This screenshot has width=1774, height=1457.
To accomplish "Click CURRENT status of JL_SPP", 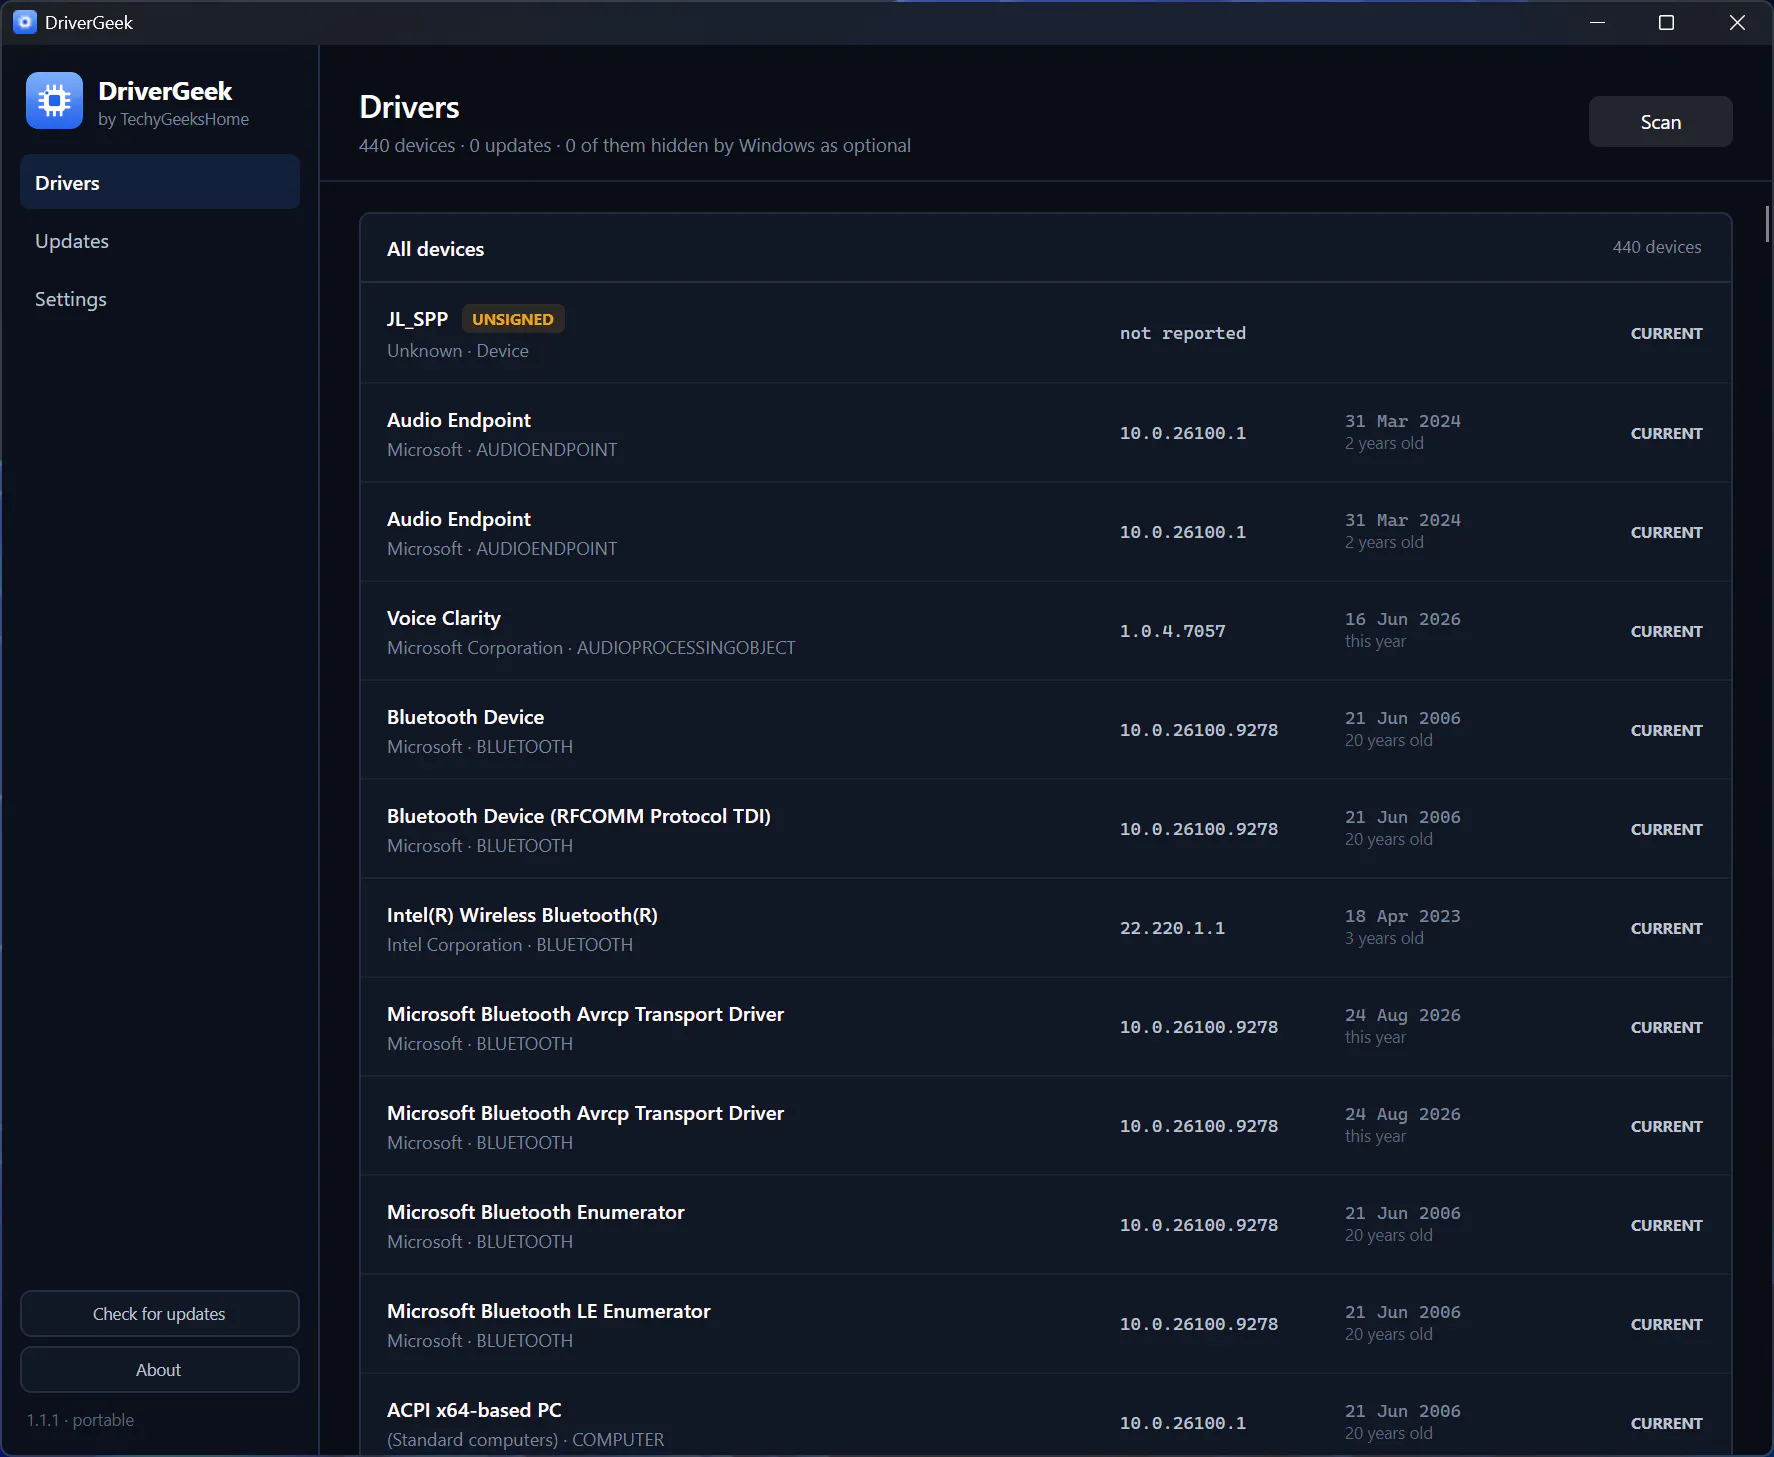I will point(1666,333).
